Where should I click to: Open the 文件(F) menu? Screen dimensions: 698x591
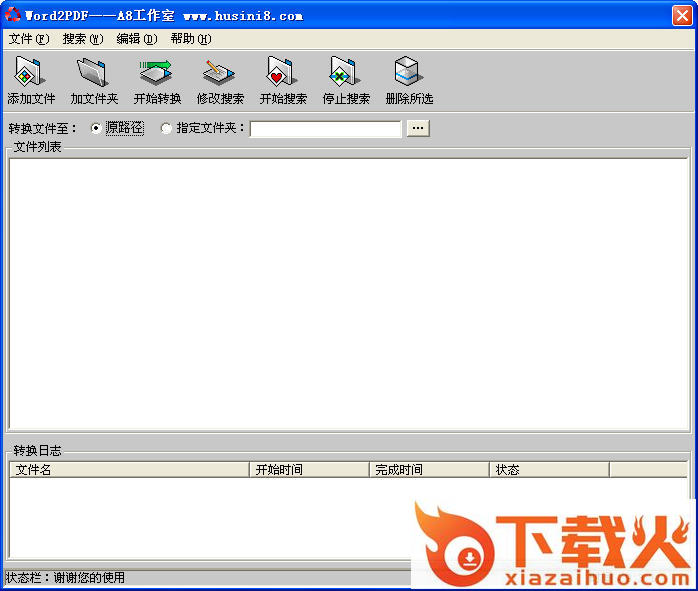click(29, 39)
